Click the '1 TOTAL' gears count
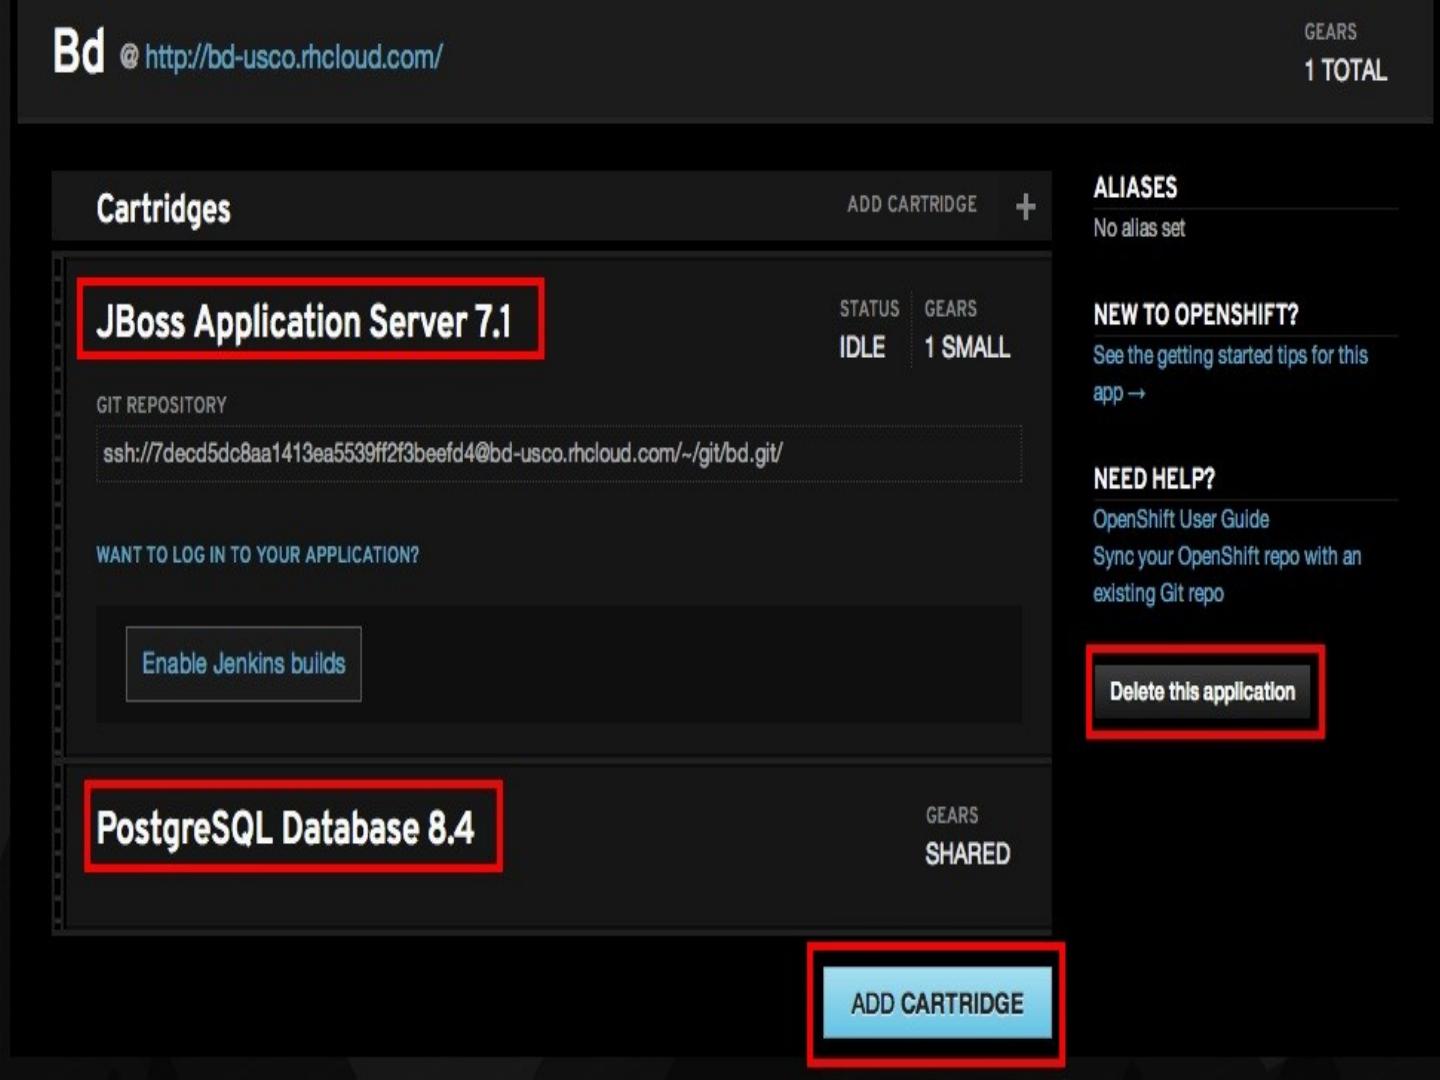 coord(1344,70)
